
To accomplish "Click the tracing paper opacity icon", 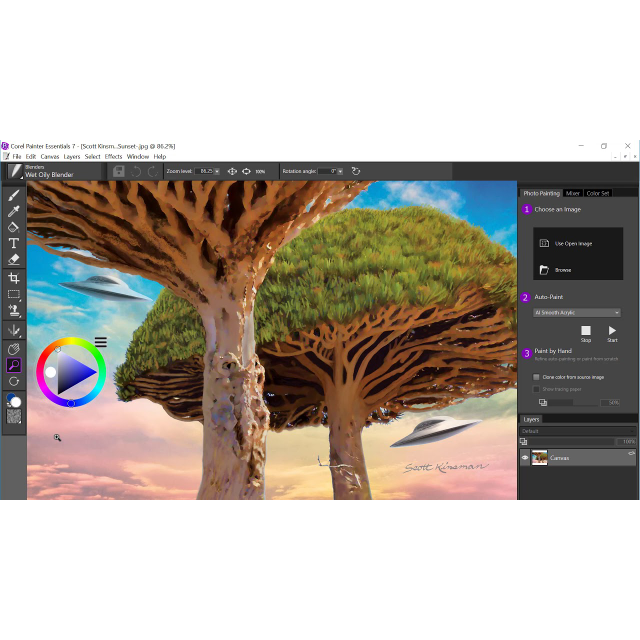I will click(542, 403).
